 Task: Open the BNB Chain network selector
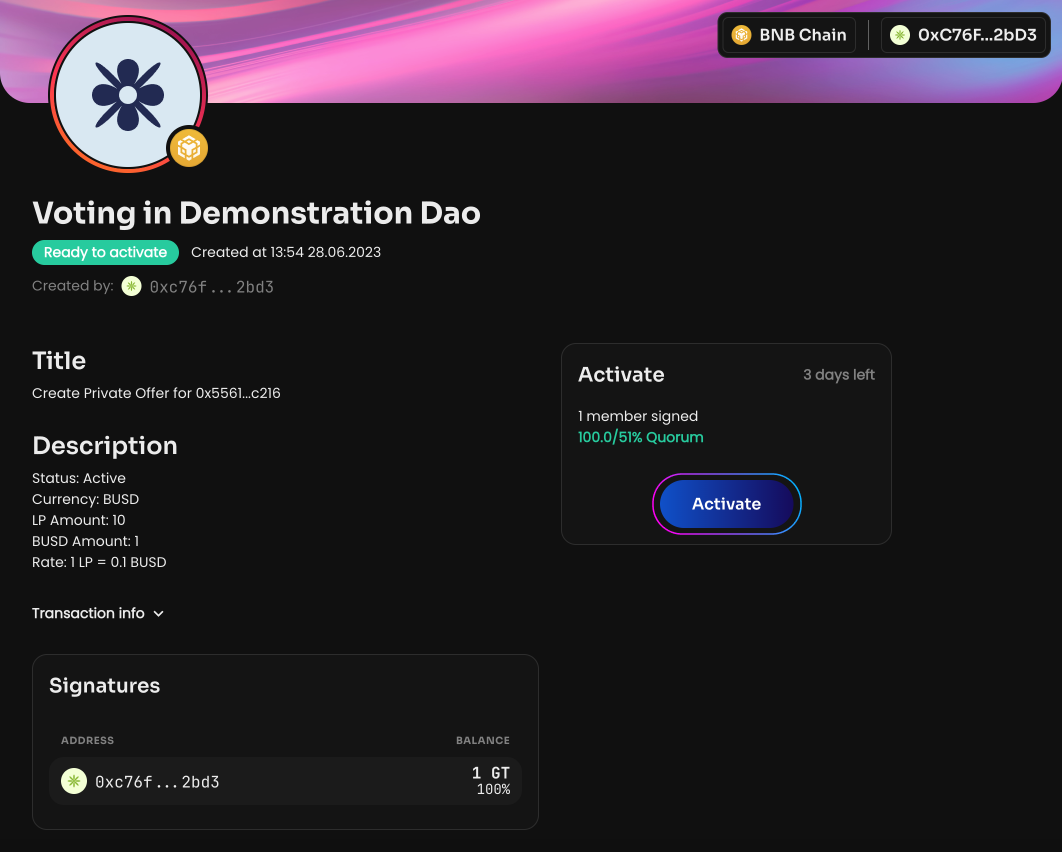coord(789,35)
